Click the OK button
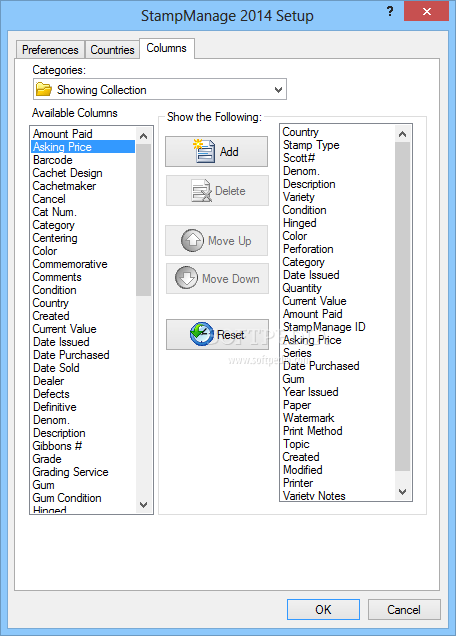This screenshot has width=456, height=636. coord(323,609)
